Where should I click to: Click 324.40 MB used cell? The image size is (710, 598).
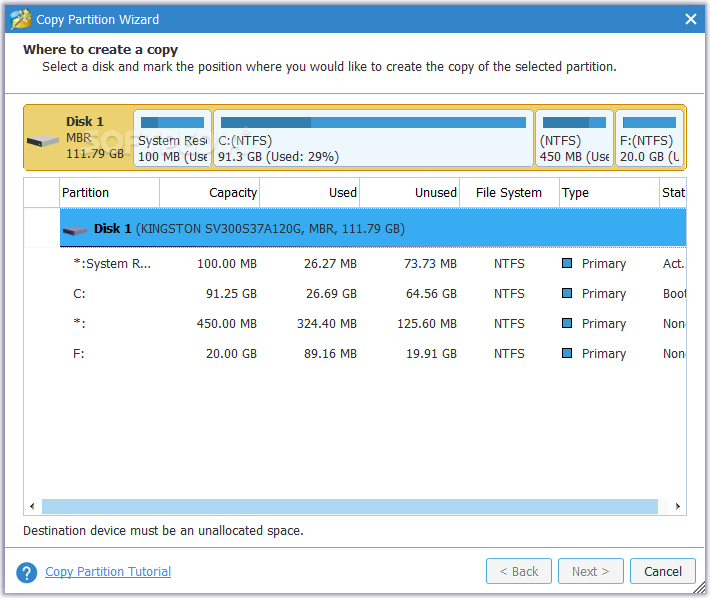click(327, 323)
